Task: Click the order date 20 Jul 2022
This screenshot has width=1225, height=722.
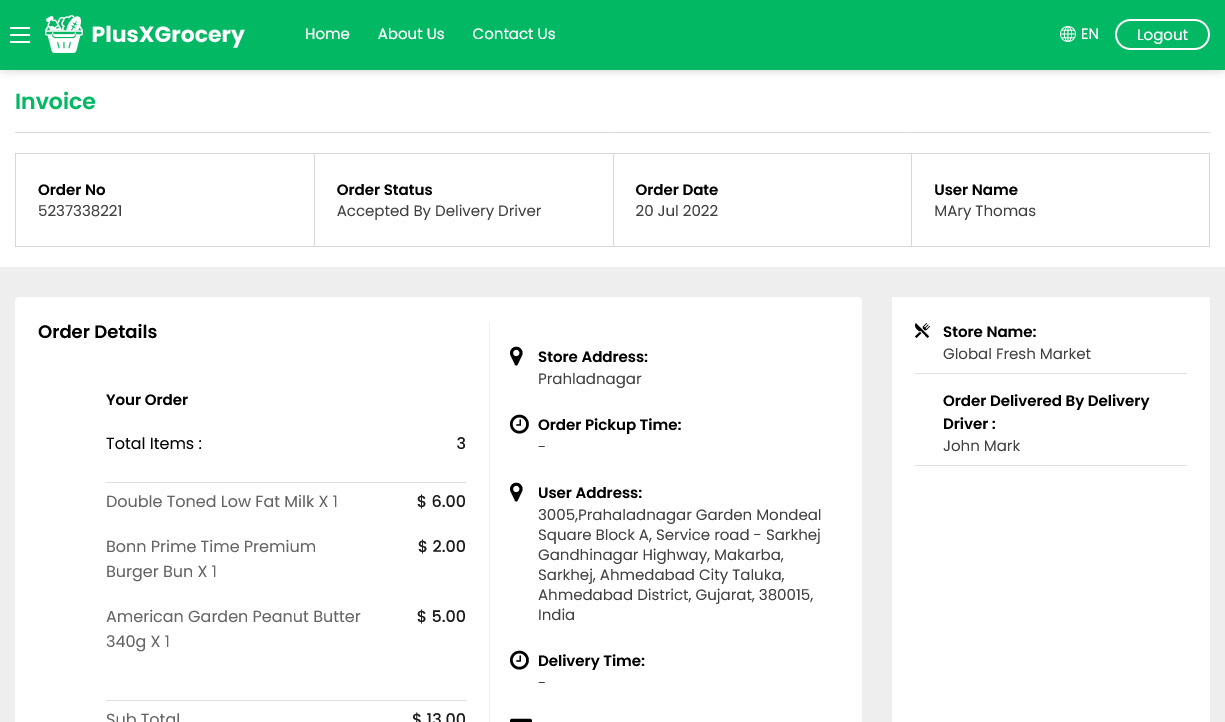Action: click(x=677, y=211)
